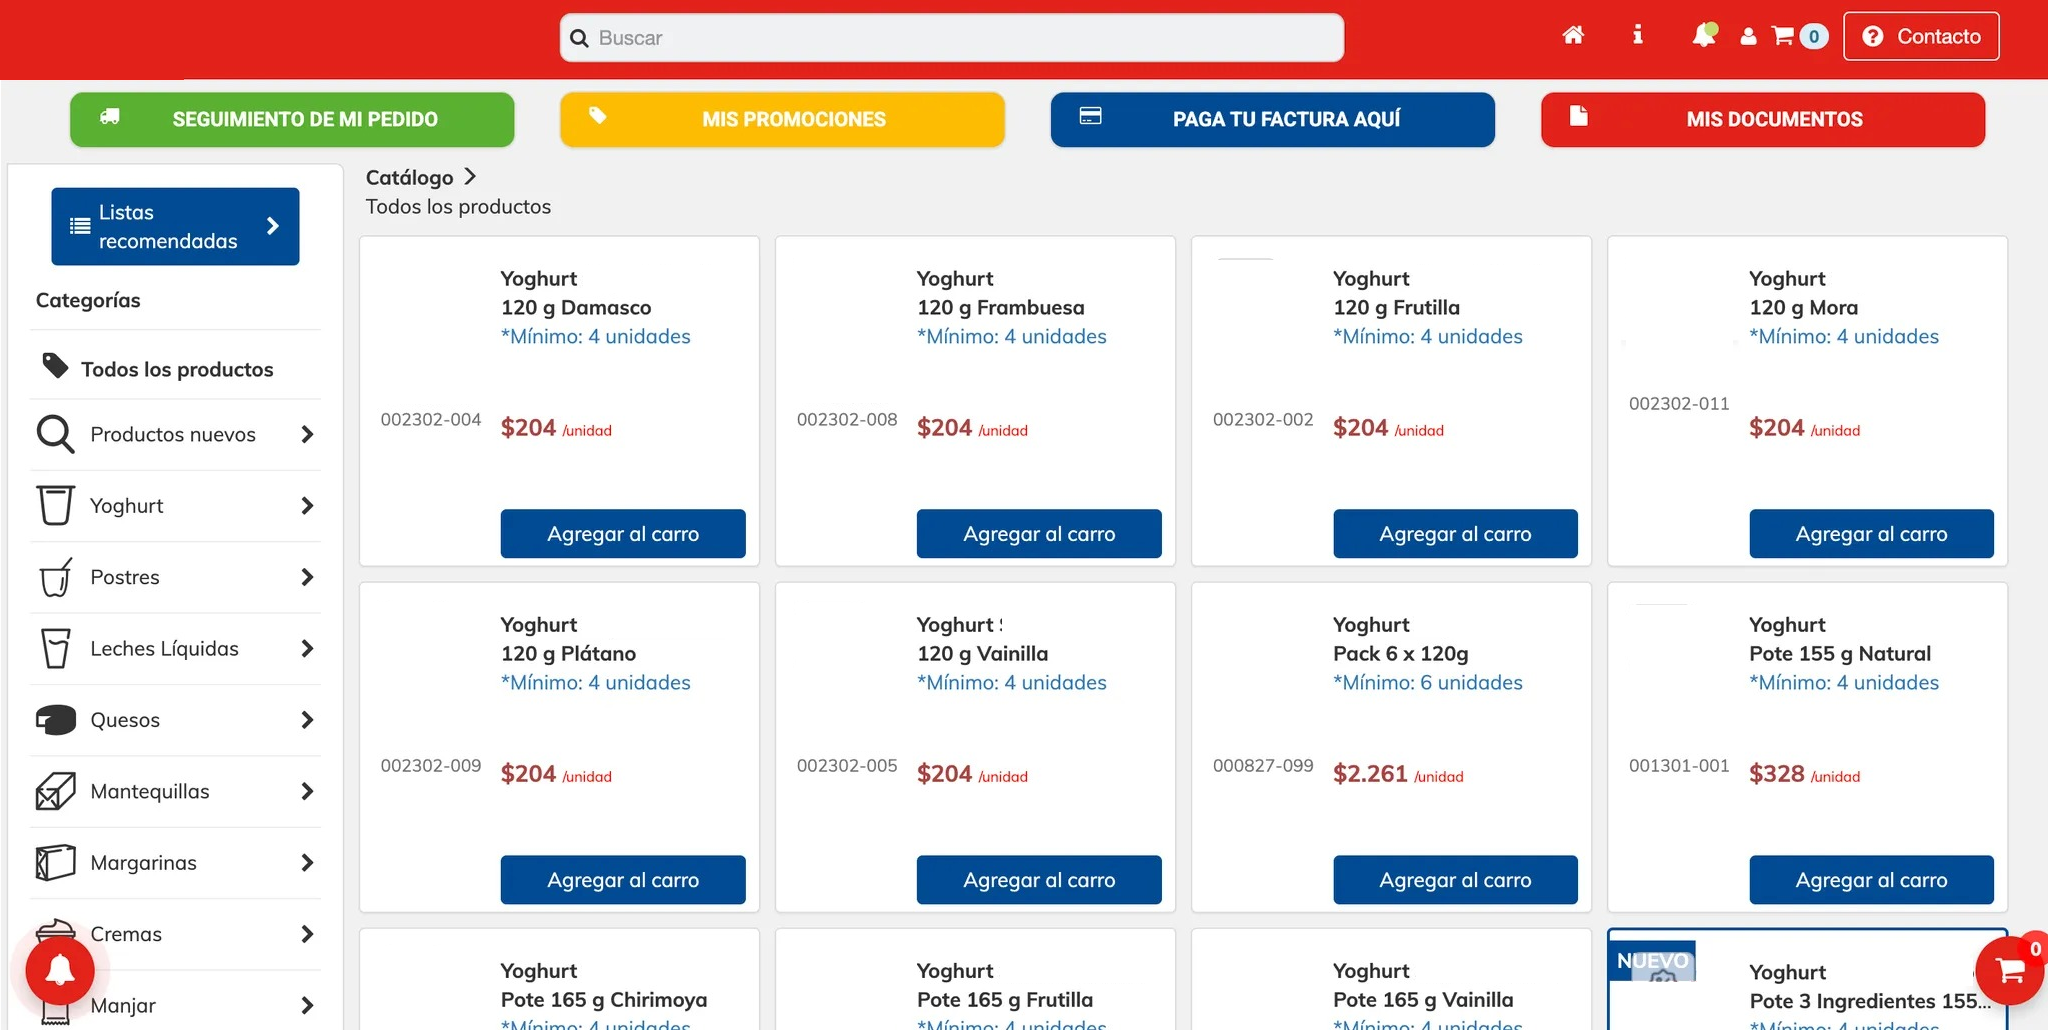This screenshot has height=1030, width=2048.
Task: Expand the Manjar category arrow
Action: 307,1006
